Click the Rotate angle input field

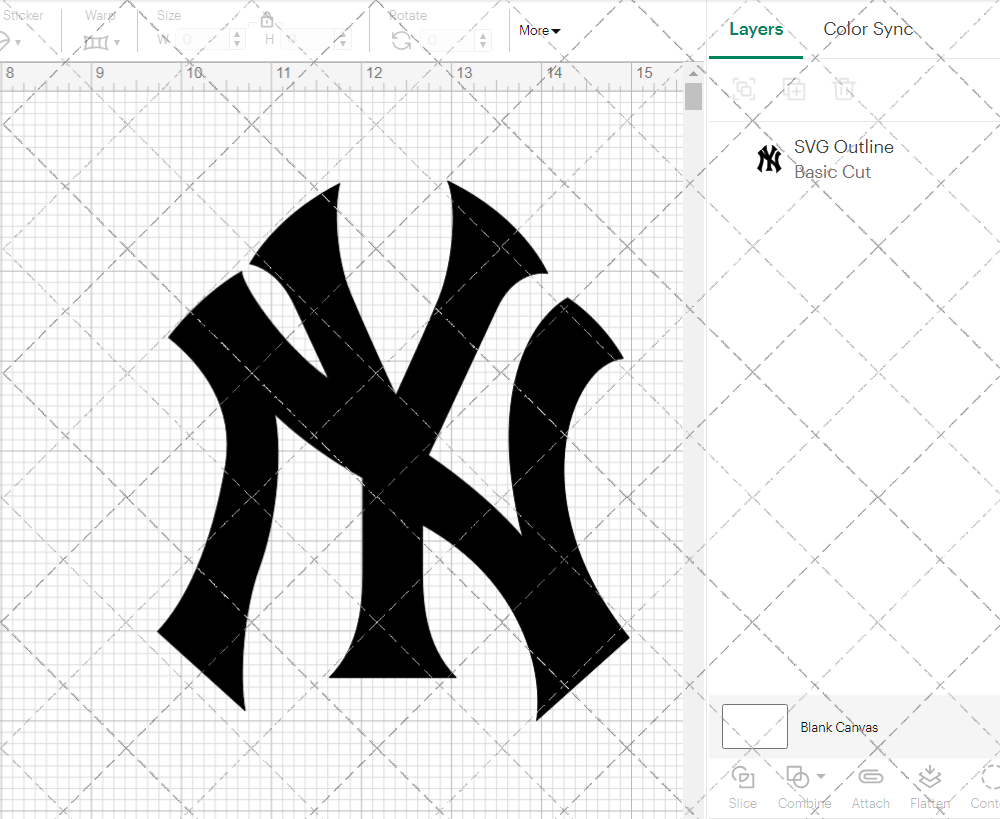click(x=449, y=40)
